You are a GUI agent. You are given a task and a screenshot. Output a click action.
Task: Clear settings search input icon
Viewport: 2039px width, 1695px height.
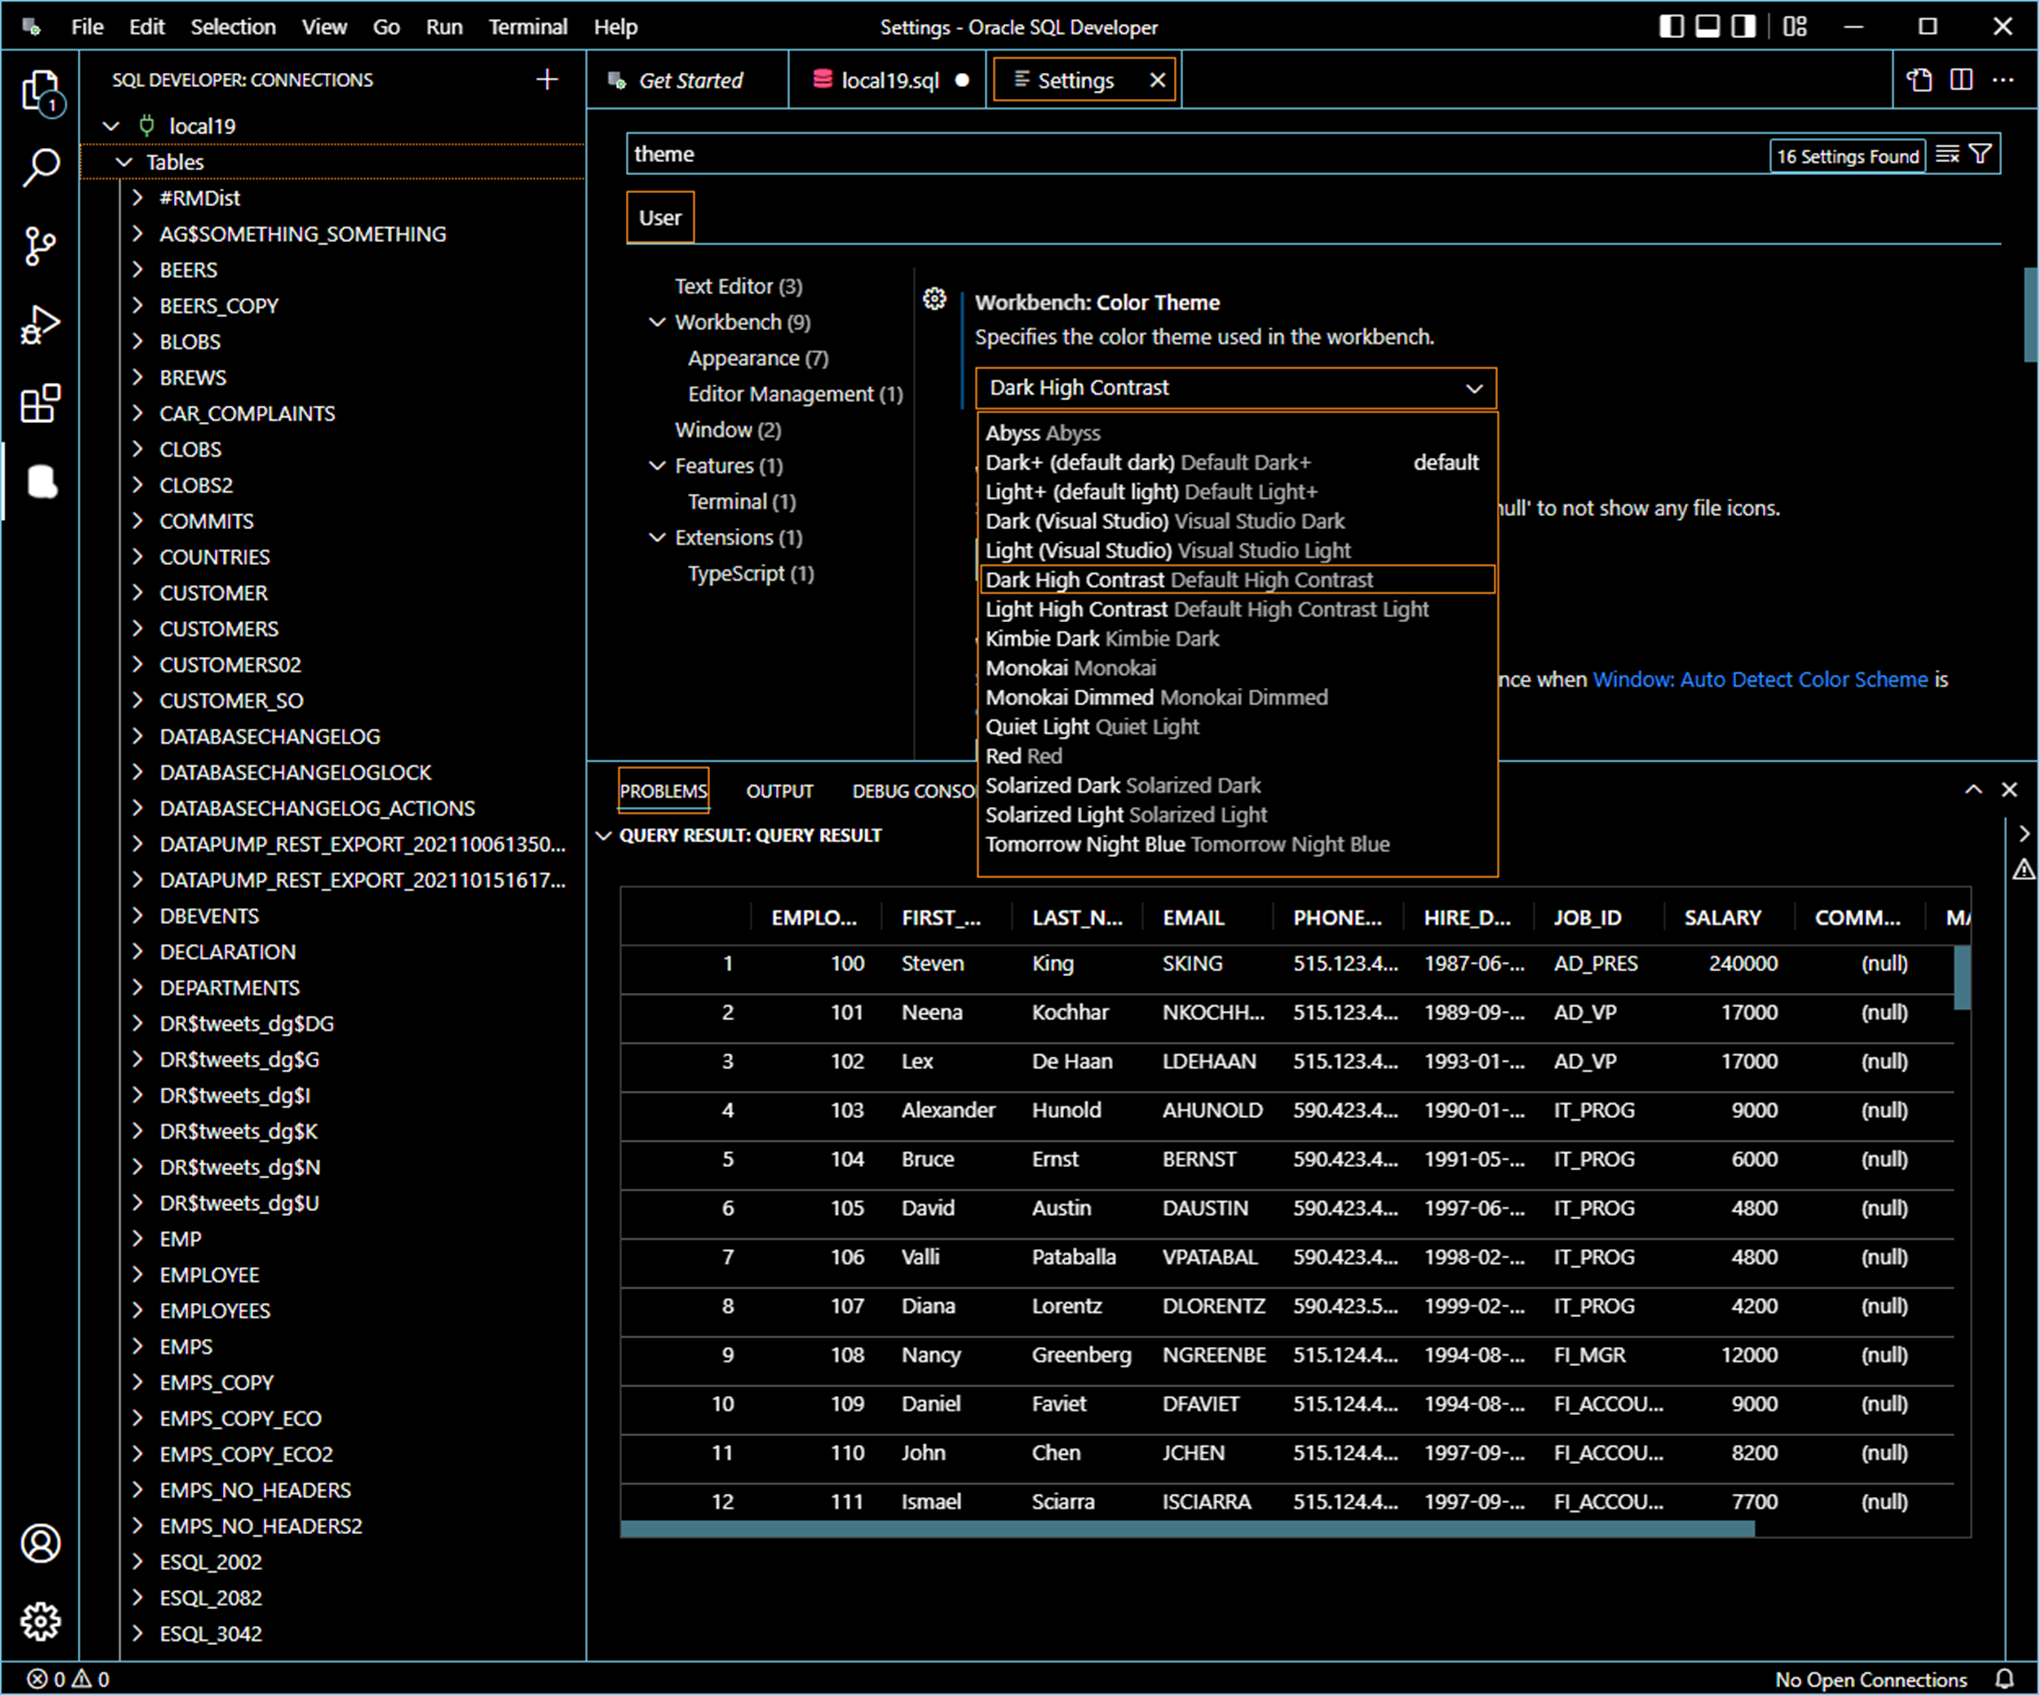(1947, 154)
